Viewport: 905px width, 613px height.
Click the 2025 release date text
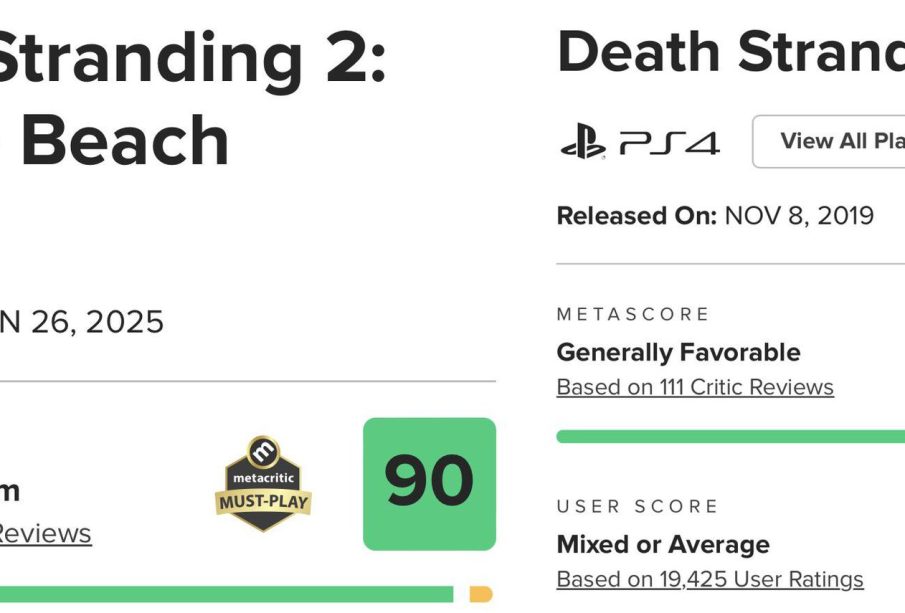coord(81,322)
